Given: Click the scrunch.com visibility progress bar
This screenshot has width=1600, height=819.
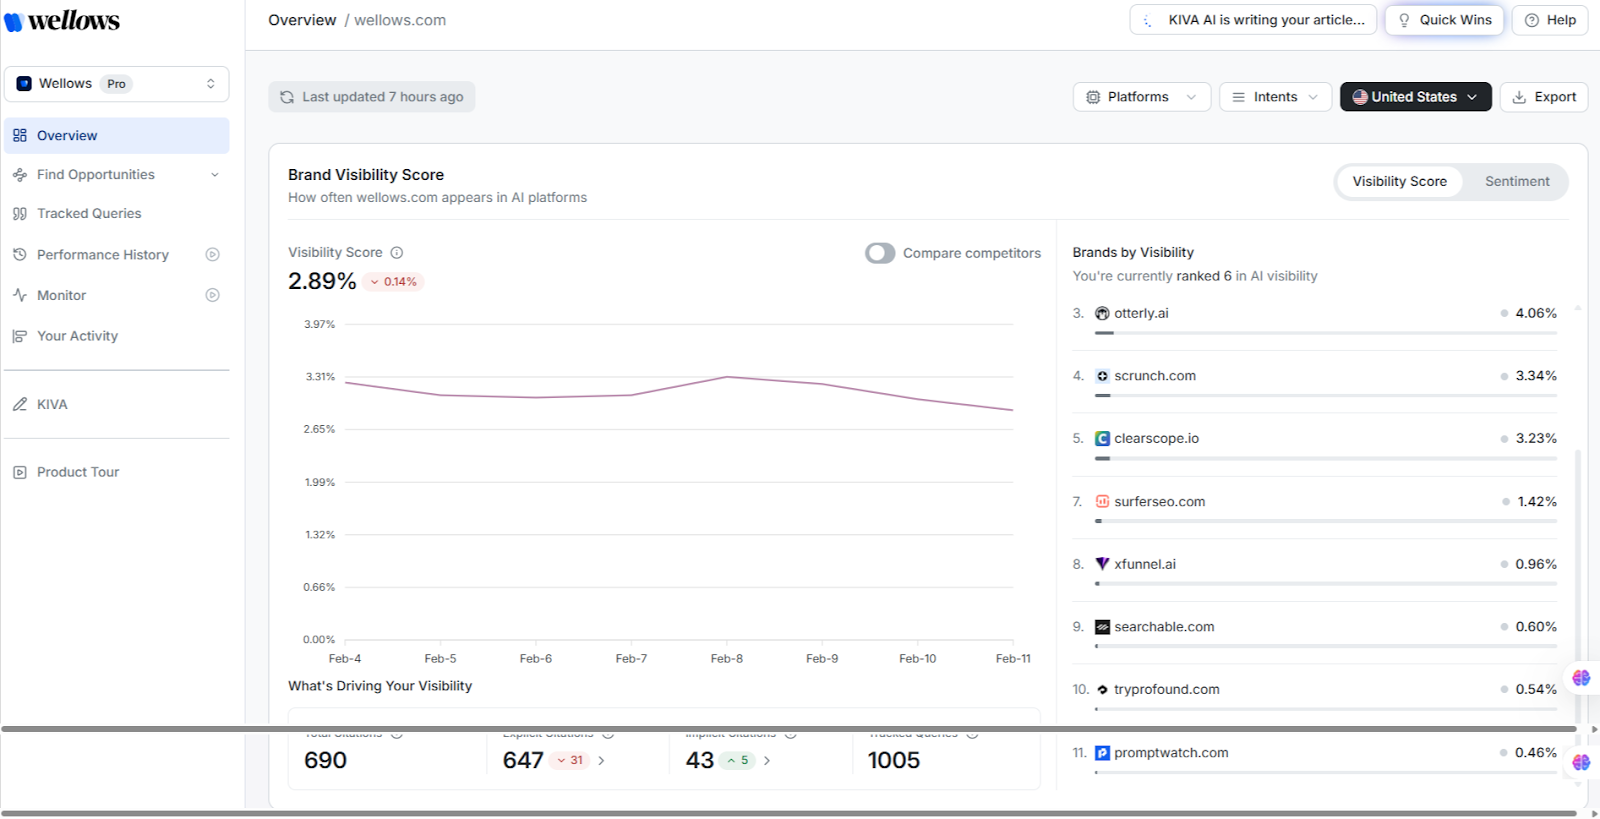Looking at the screenshot, I should coord(1325,396).
